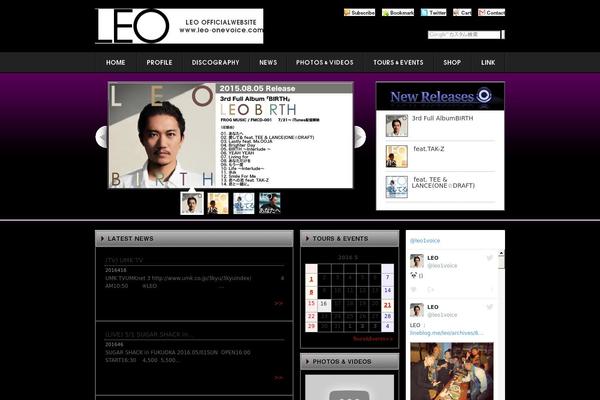Image resolution: width=600 pixels, height=400 pixels.
Task: Open feat. TEE & LANCE release link
Action: point(443,183)
